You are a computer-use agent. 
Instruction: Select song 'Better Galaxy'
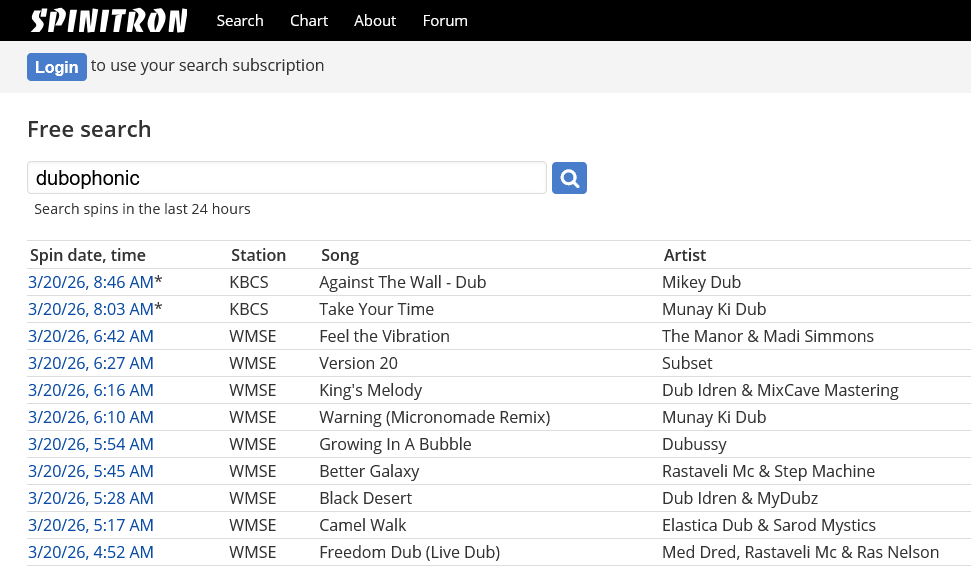(x=369, y=471)
